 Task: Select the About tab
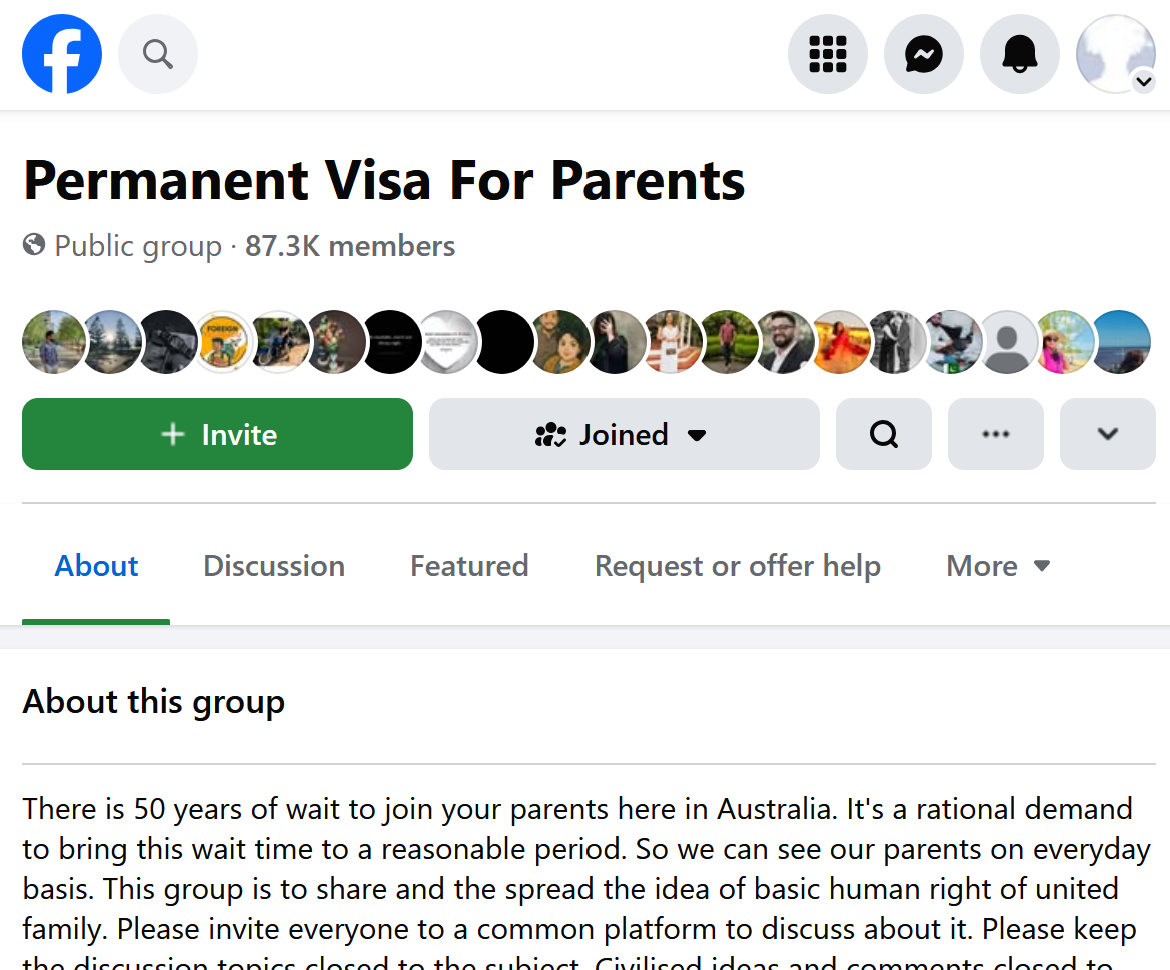(x=96, y=566)
